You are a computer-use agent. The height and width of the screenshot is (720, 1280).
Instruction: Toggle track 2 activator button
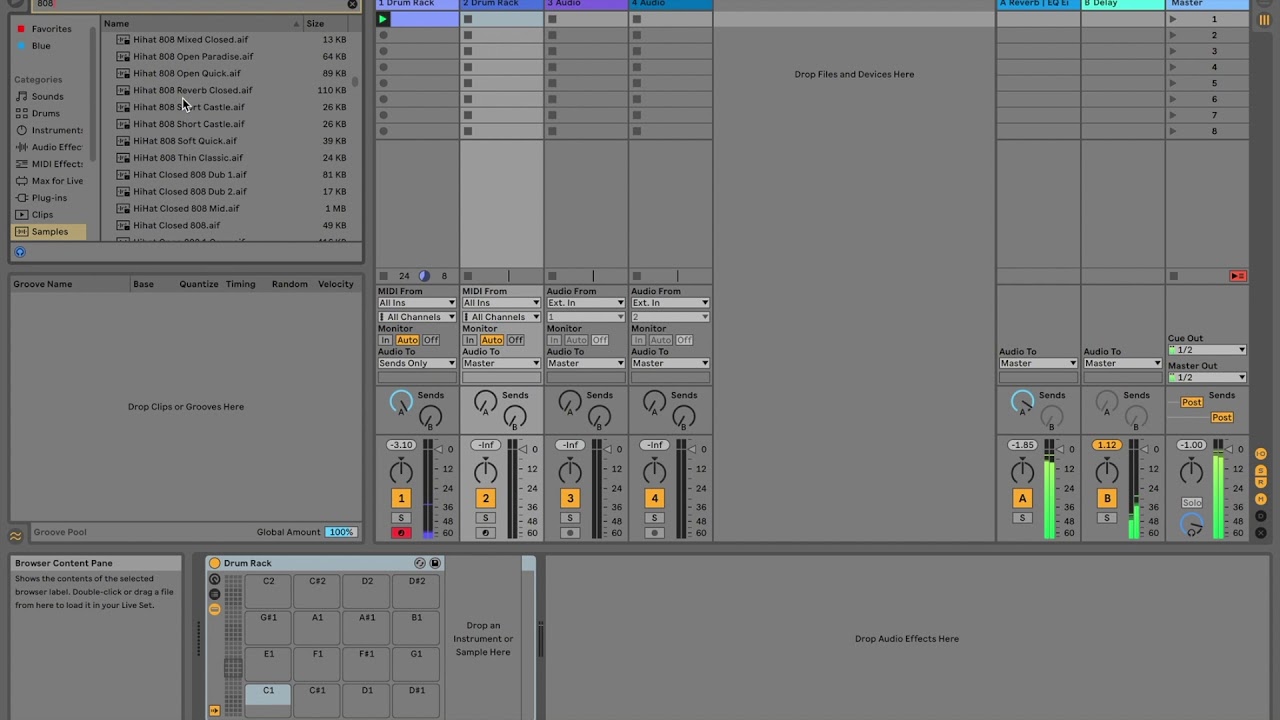point(485,498)
